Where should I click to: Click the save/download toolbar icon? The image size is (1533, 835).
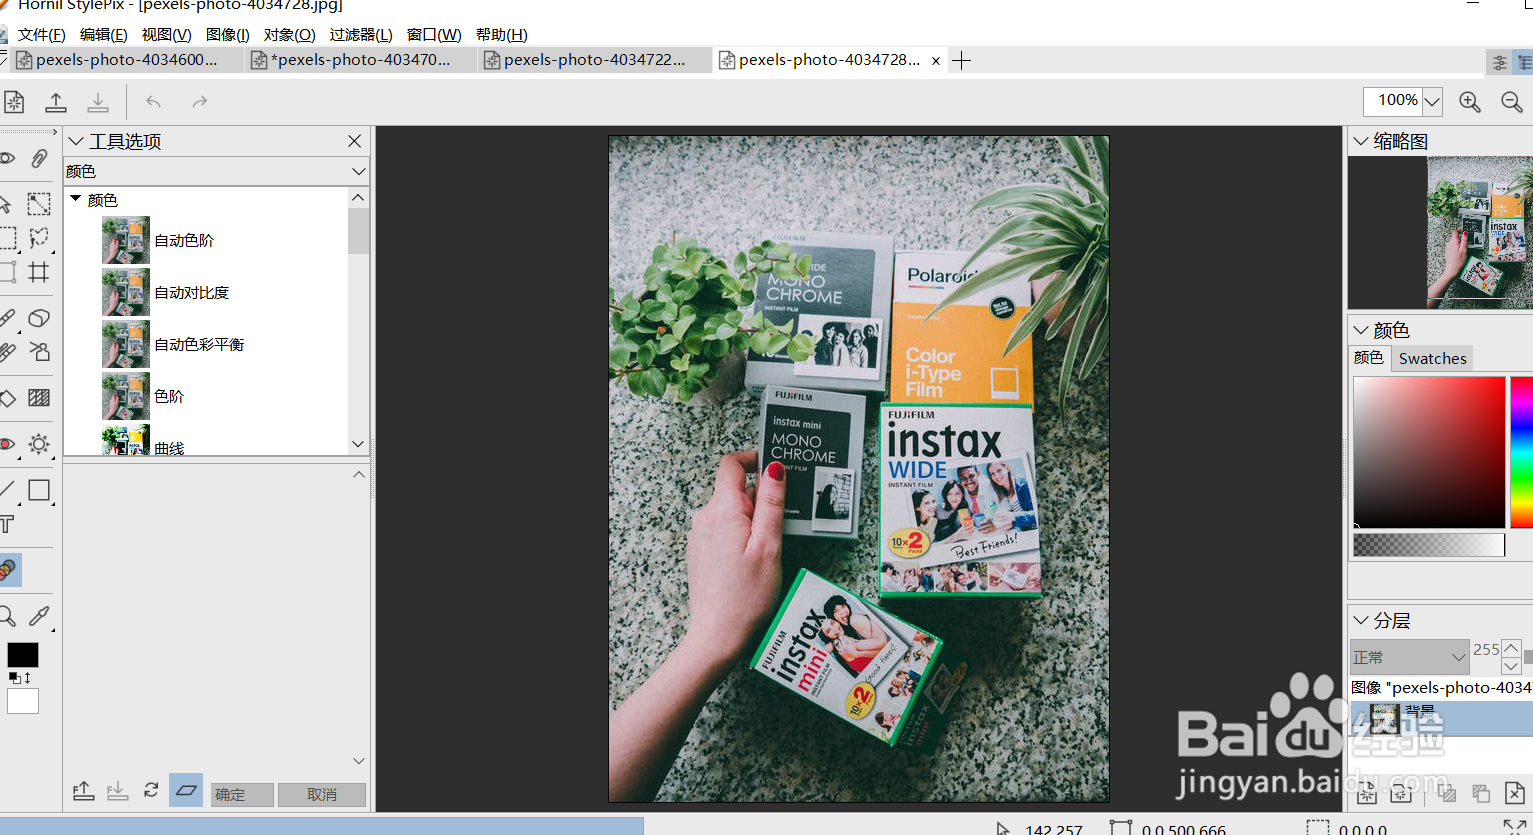pos(98,102)
